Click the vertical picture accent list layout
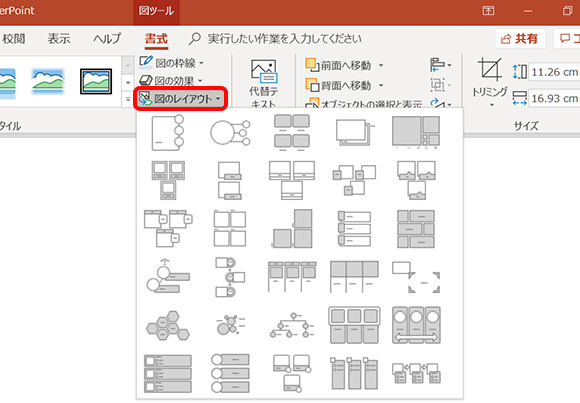The width and height of the screenshot is (580, 403). pyautogui.click(x=230, y=373)
